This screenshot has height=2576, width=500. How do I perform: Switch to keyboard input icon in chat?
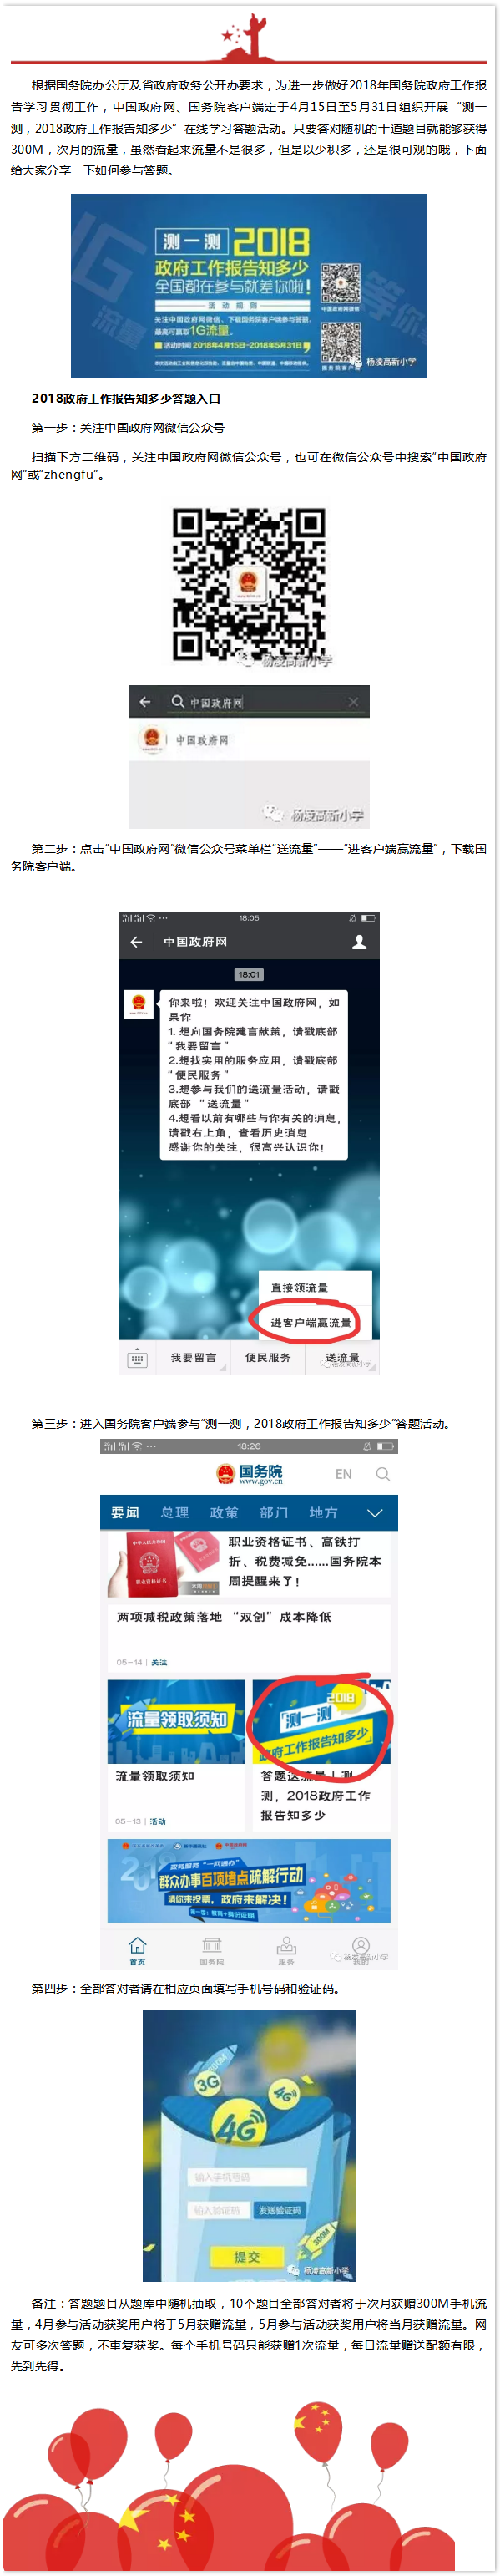(137, 1359)
